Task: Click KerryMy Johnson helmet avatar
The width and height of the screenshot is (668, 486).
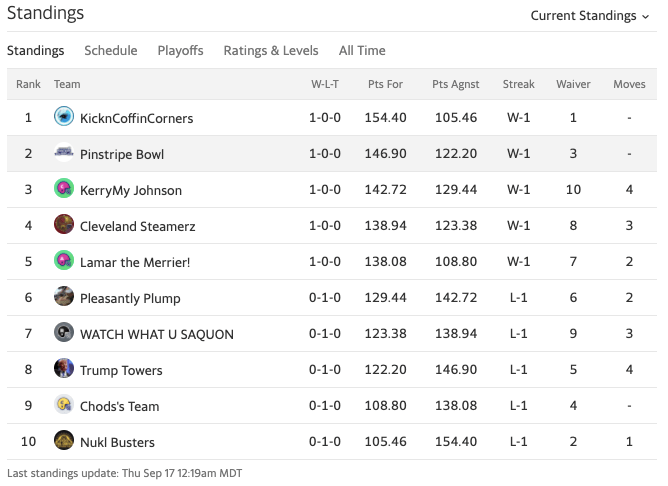Action: (x=64, y=189)
